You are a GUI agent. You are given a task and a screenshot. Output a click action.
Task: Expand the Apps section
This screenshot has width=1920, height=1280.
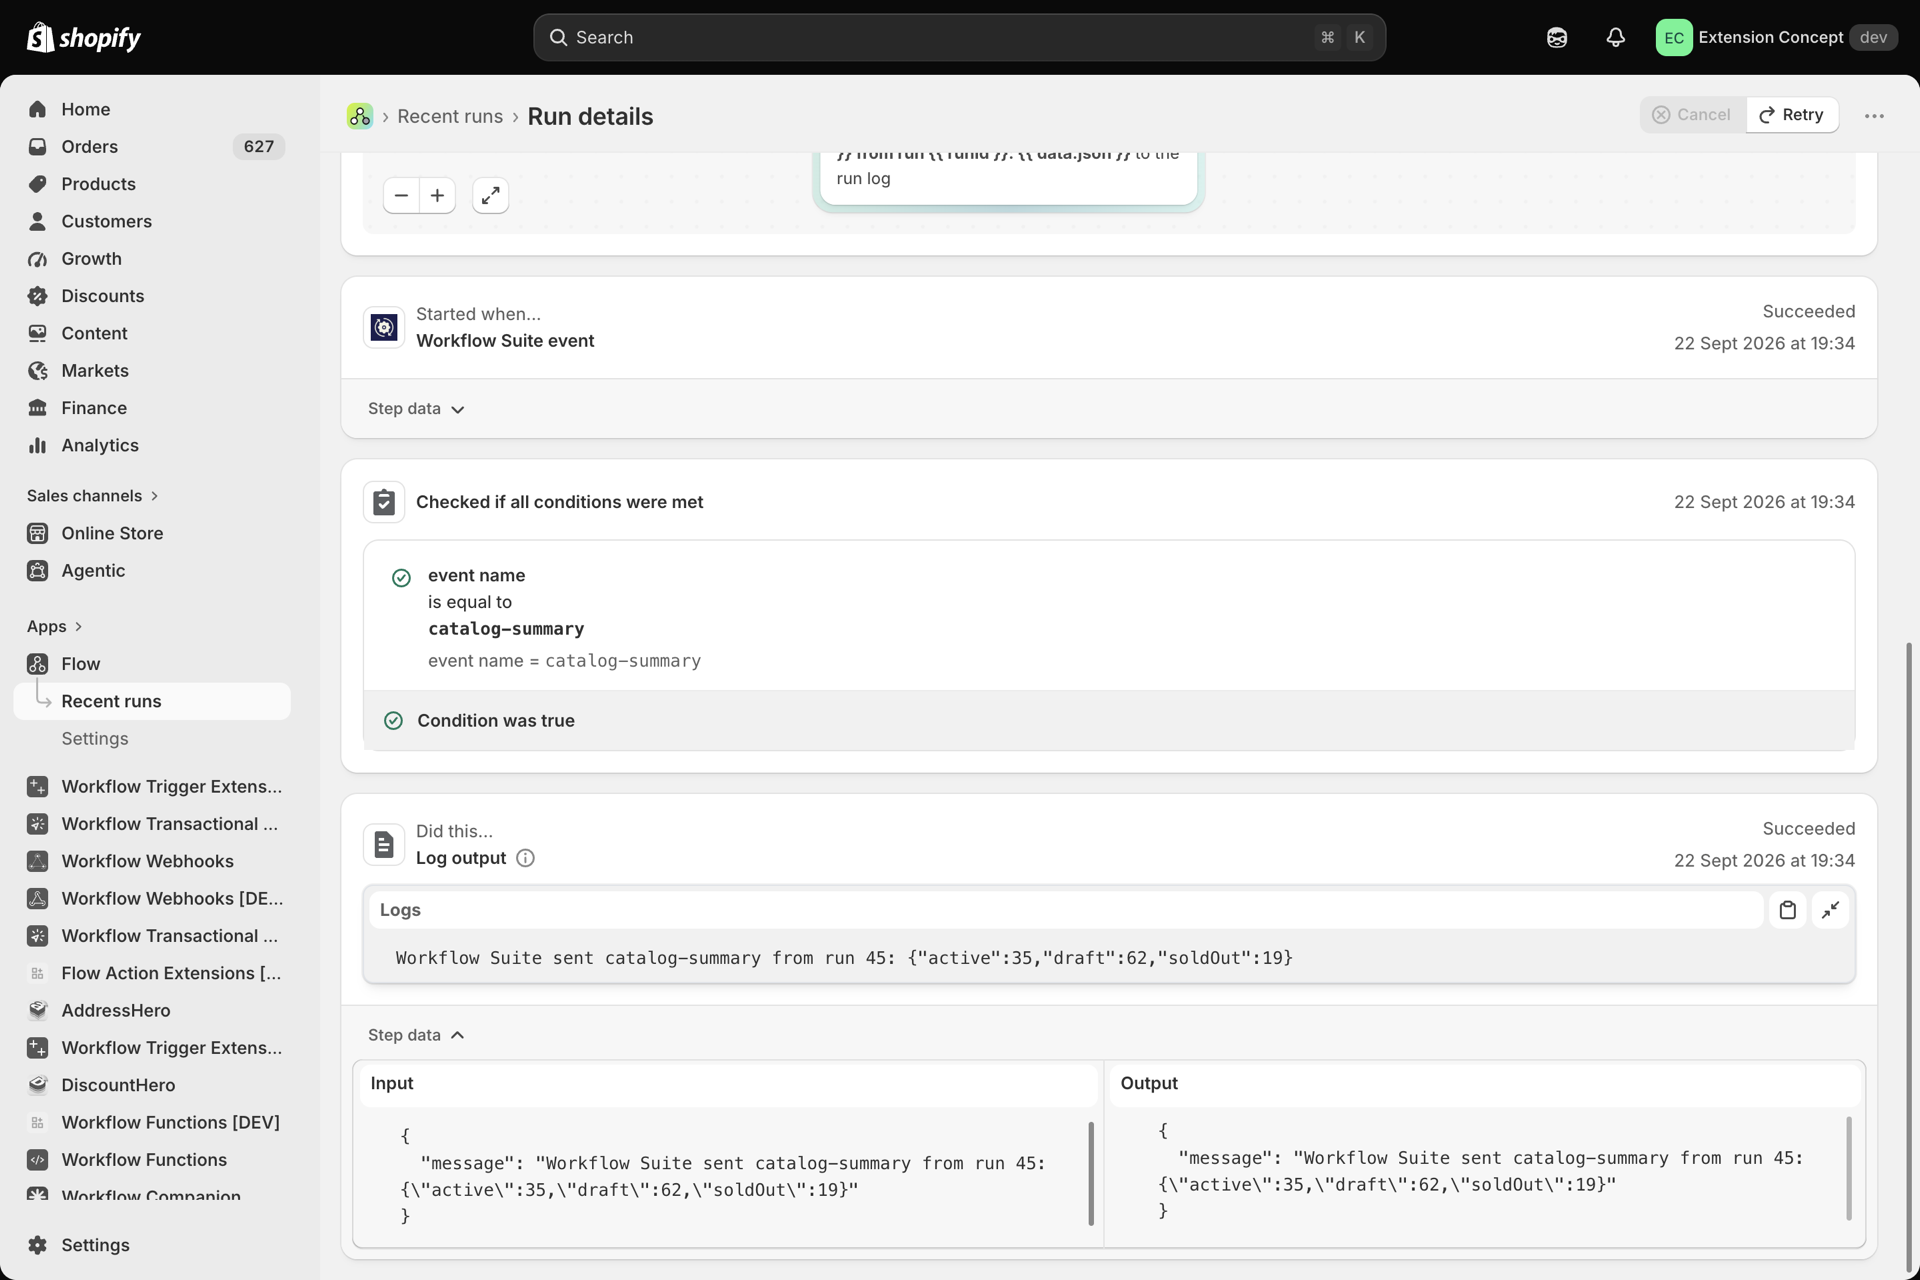54,626
